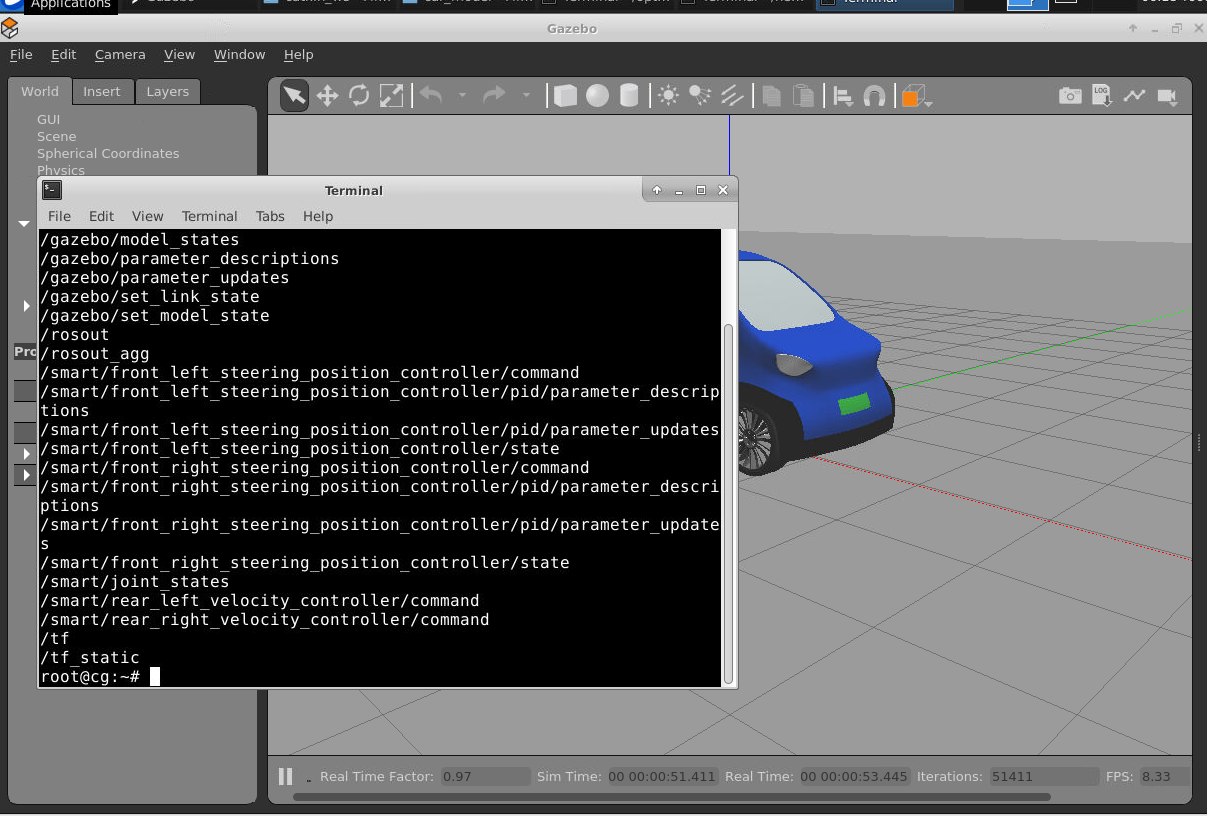Open Gazebo Camera menu

click(x=120, y=54)
